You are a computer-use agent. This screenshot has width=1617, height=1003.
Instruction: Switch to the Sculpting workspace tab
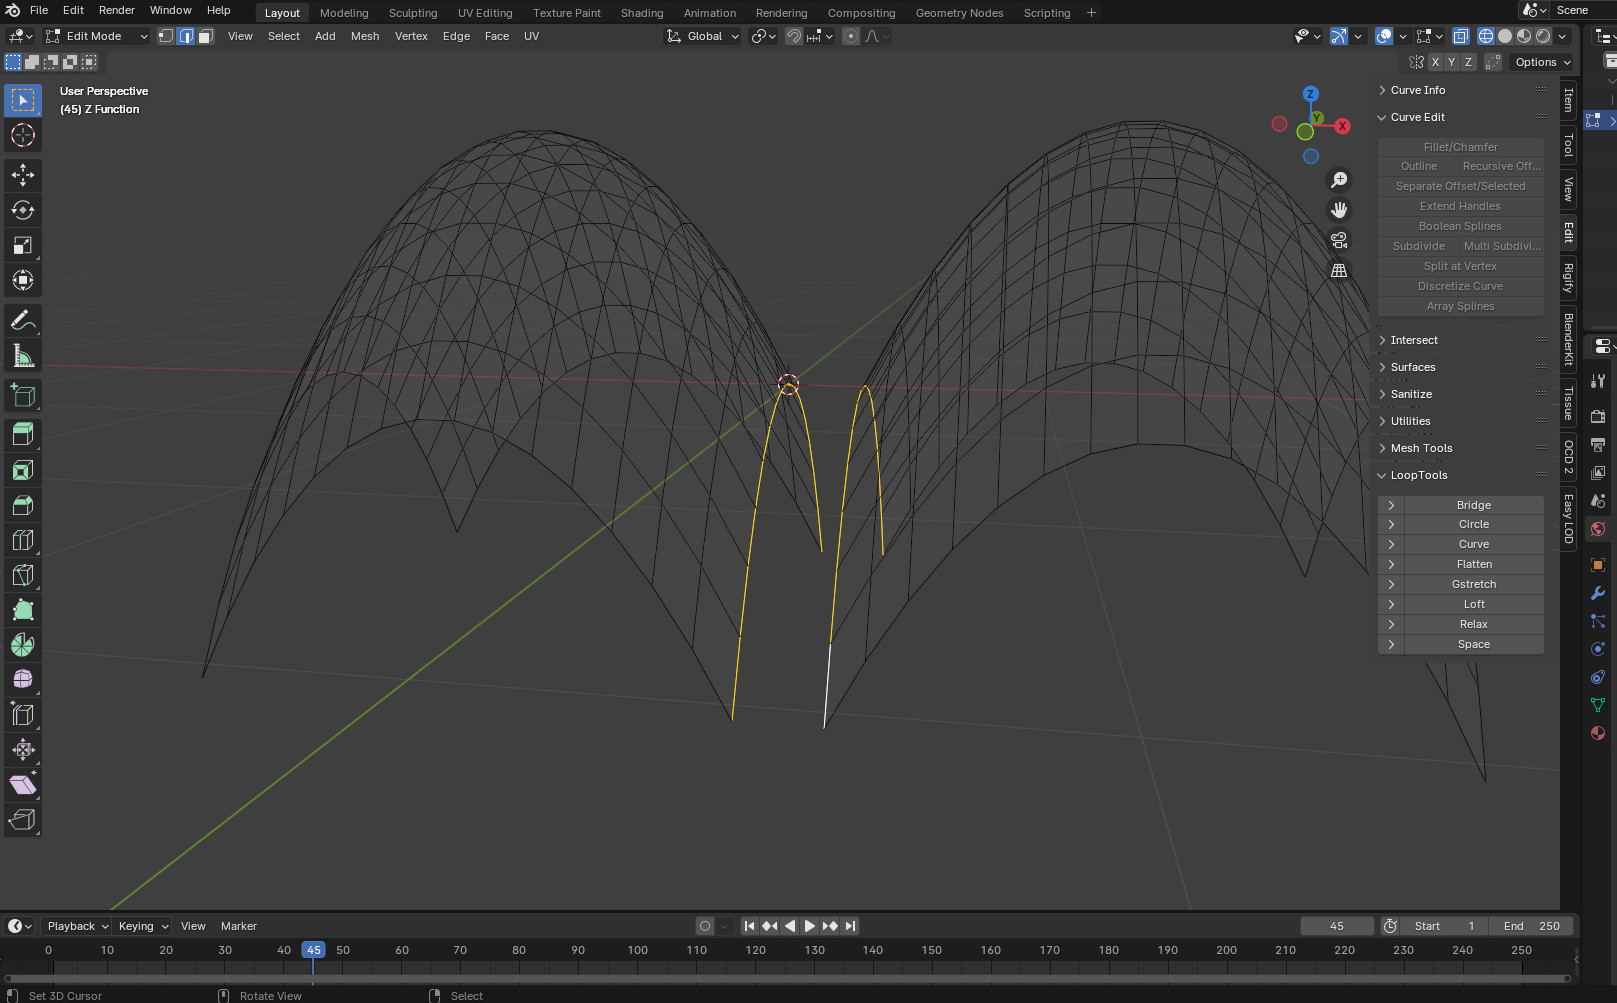(412, 13)
